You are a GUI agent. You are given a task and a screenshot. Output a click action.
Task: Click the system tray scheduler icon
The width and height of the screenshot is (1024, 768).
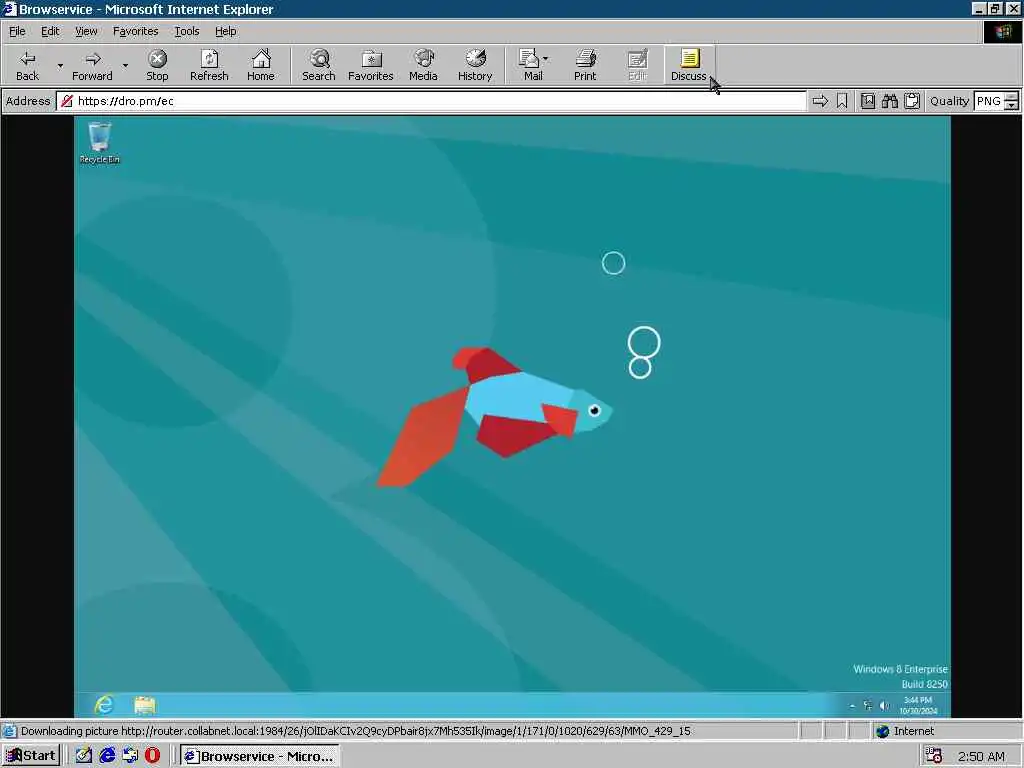click(934, 756)
